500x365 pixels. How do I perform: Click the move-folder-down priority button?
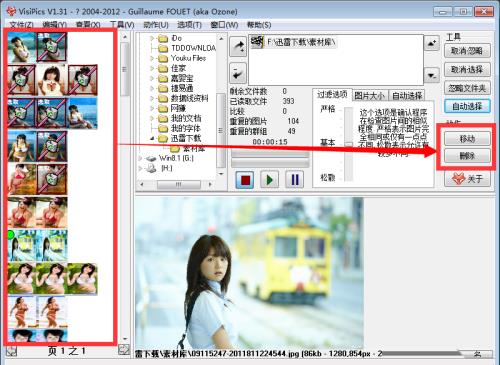432,75
